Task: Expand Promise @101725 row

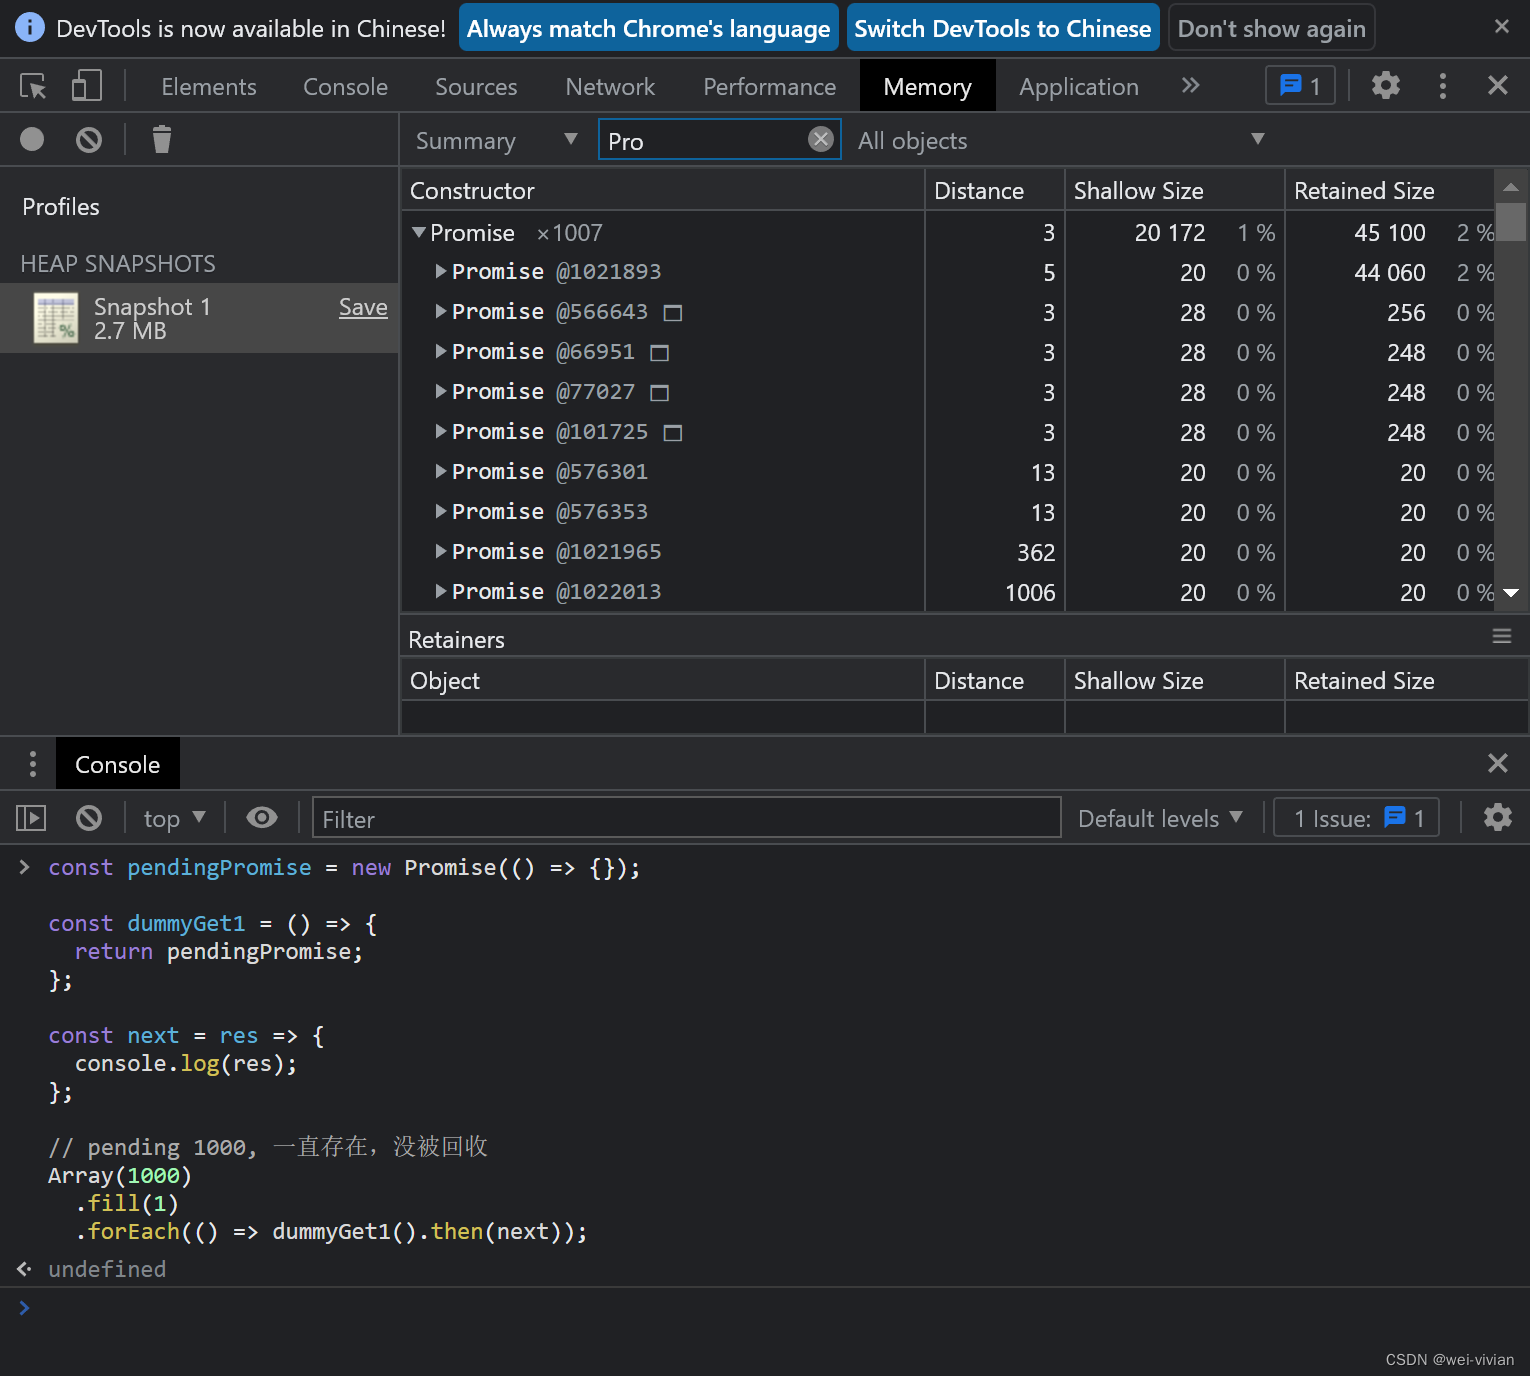Action: coord(441,431)
